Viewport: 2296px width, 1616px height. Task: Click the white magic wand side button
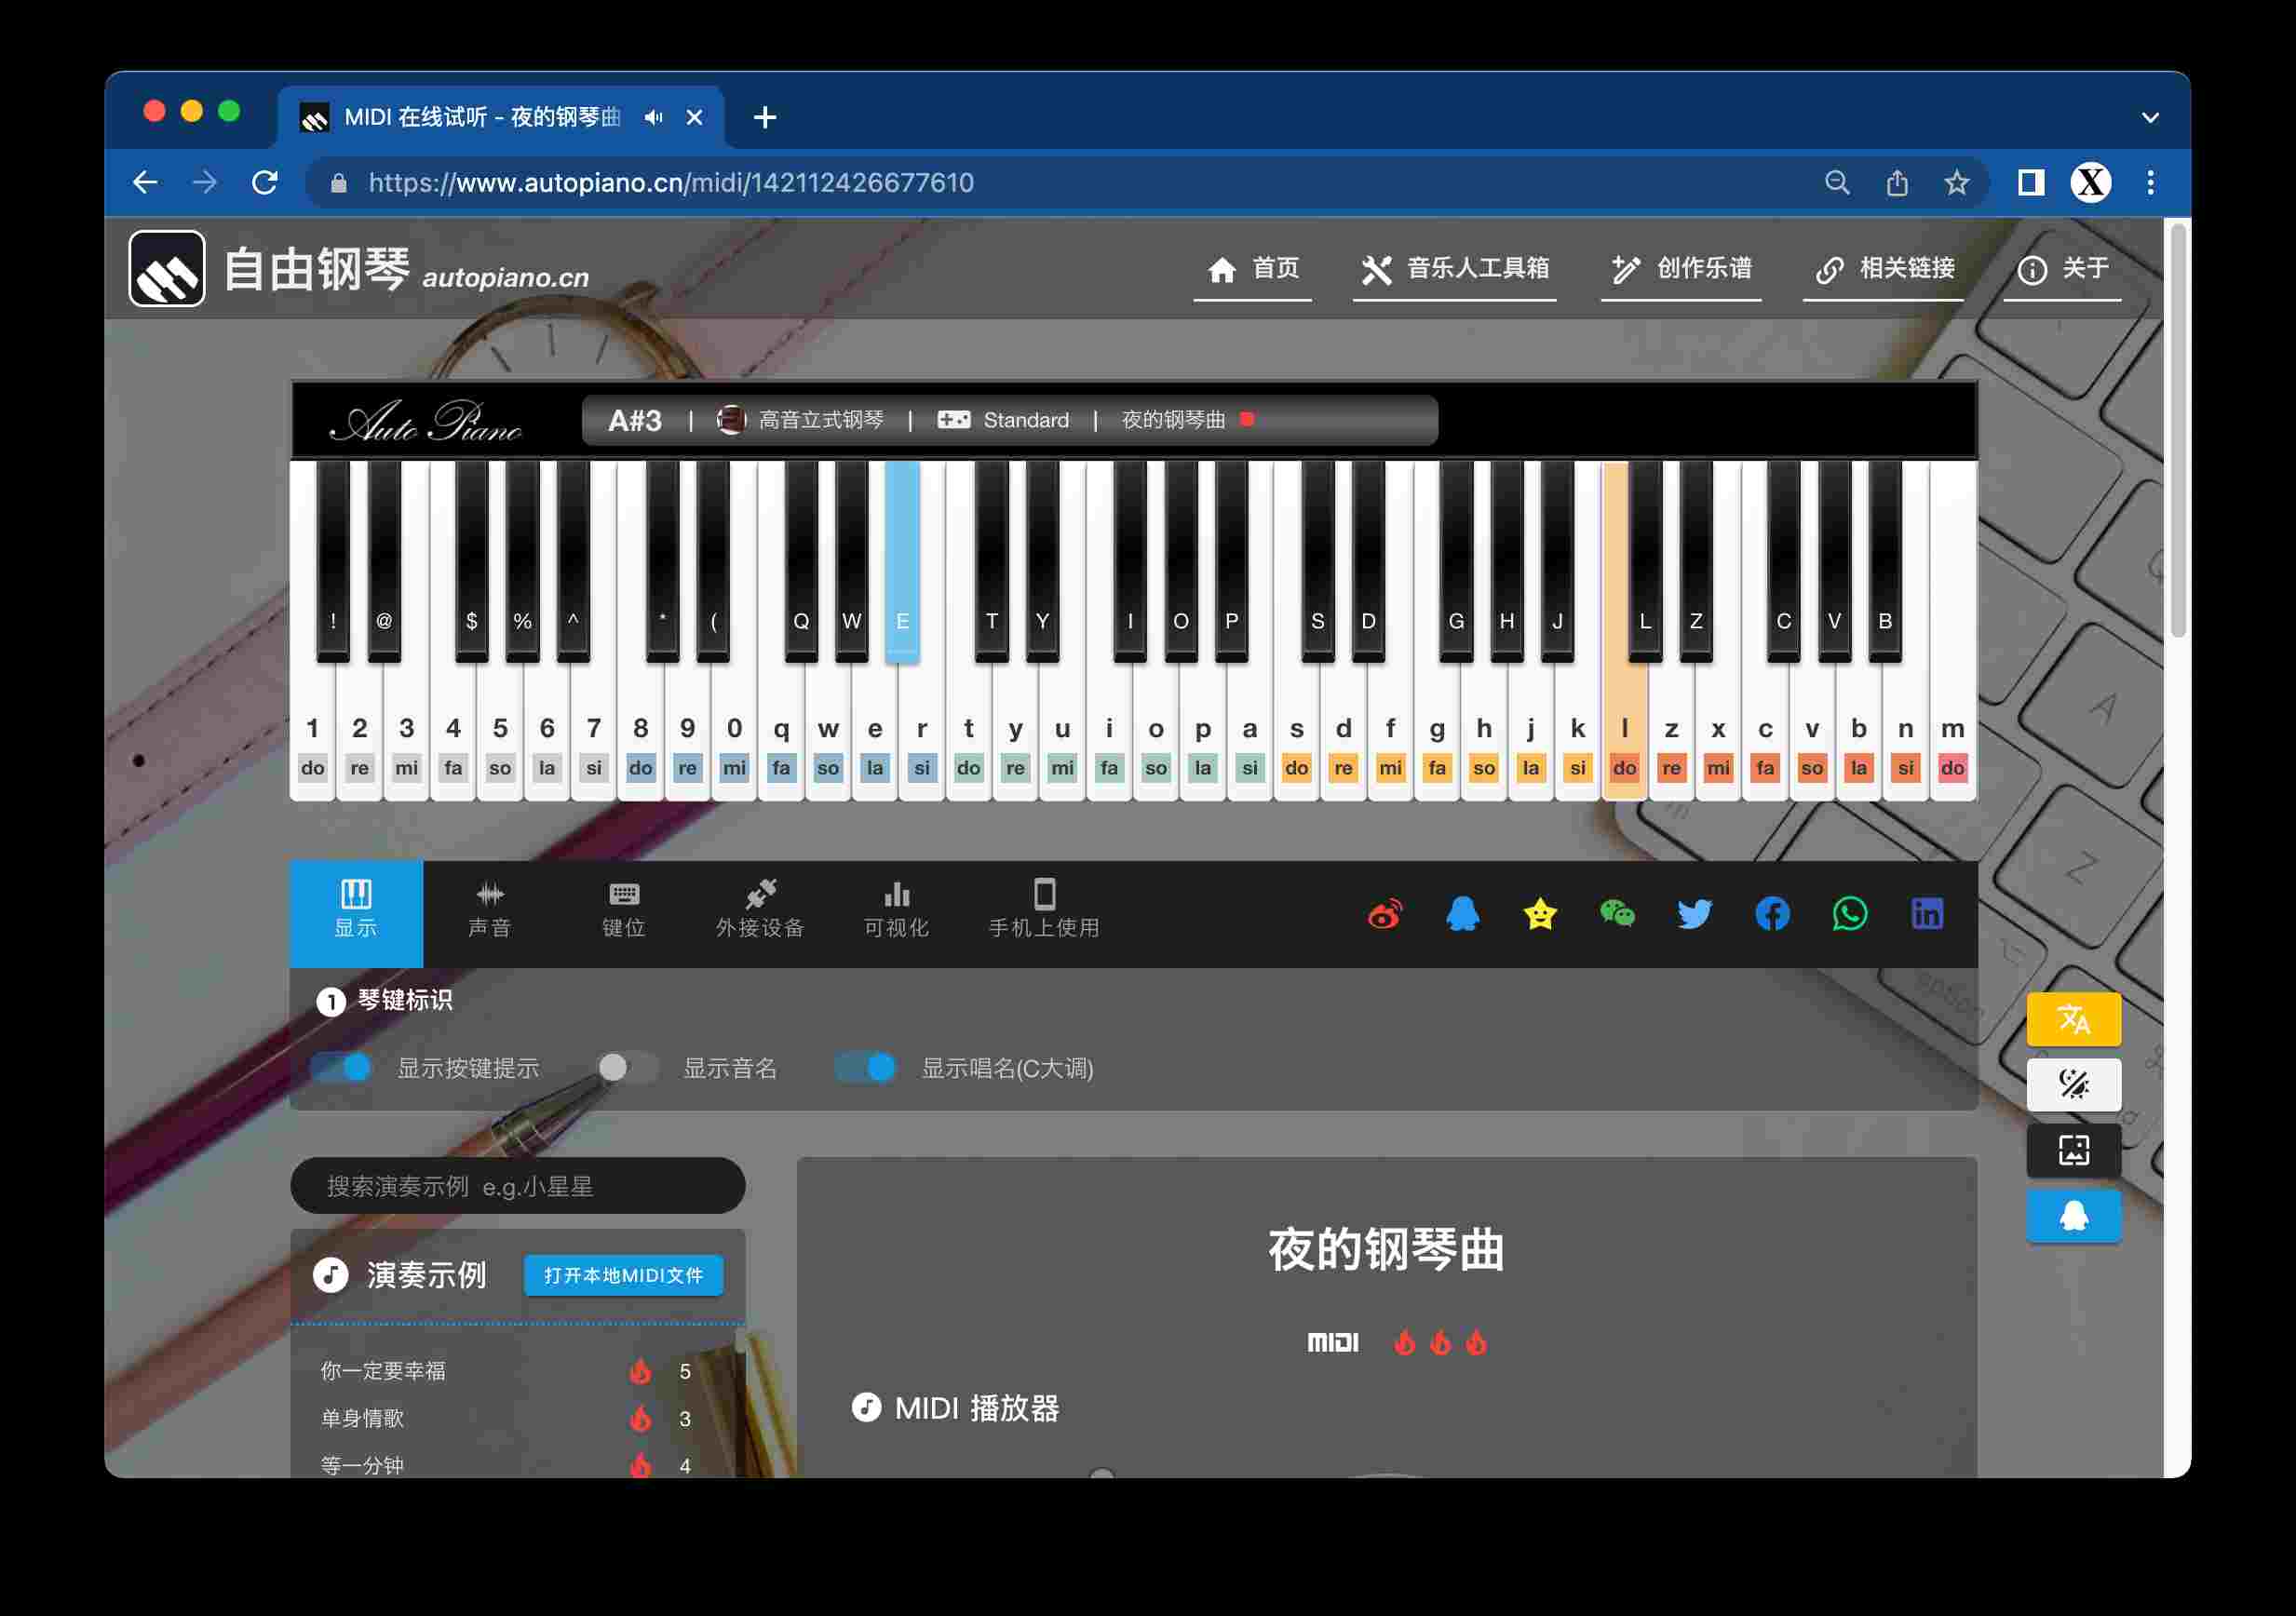pos(2073,1084)
